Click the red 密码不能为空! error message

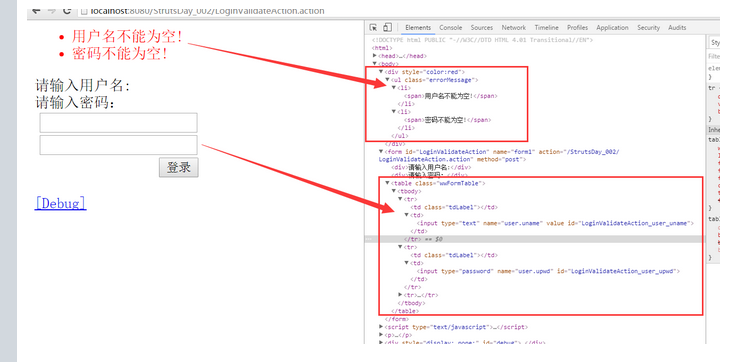[x=120, y=54]
